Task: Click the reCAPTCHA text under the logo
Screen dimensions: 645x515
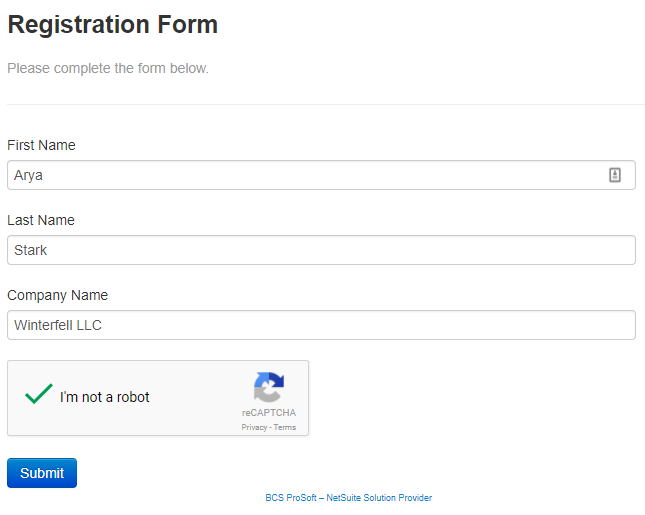Action: point(269,413)
